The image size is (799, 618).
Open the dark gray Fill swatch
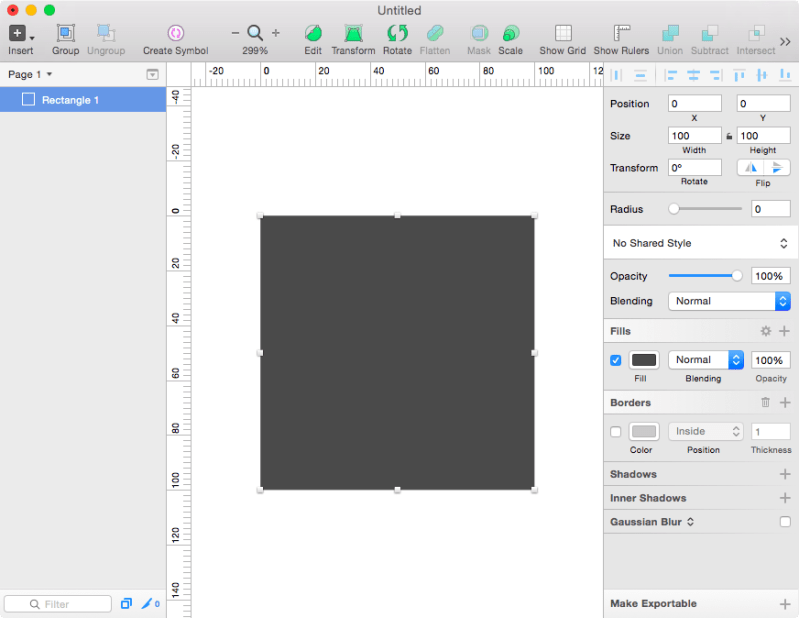click(644, 360)
